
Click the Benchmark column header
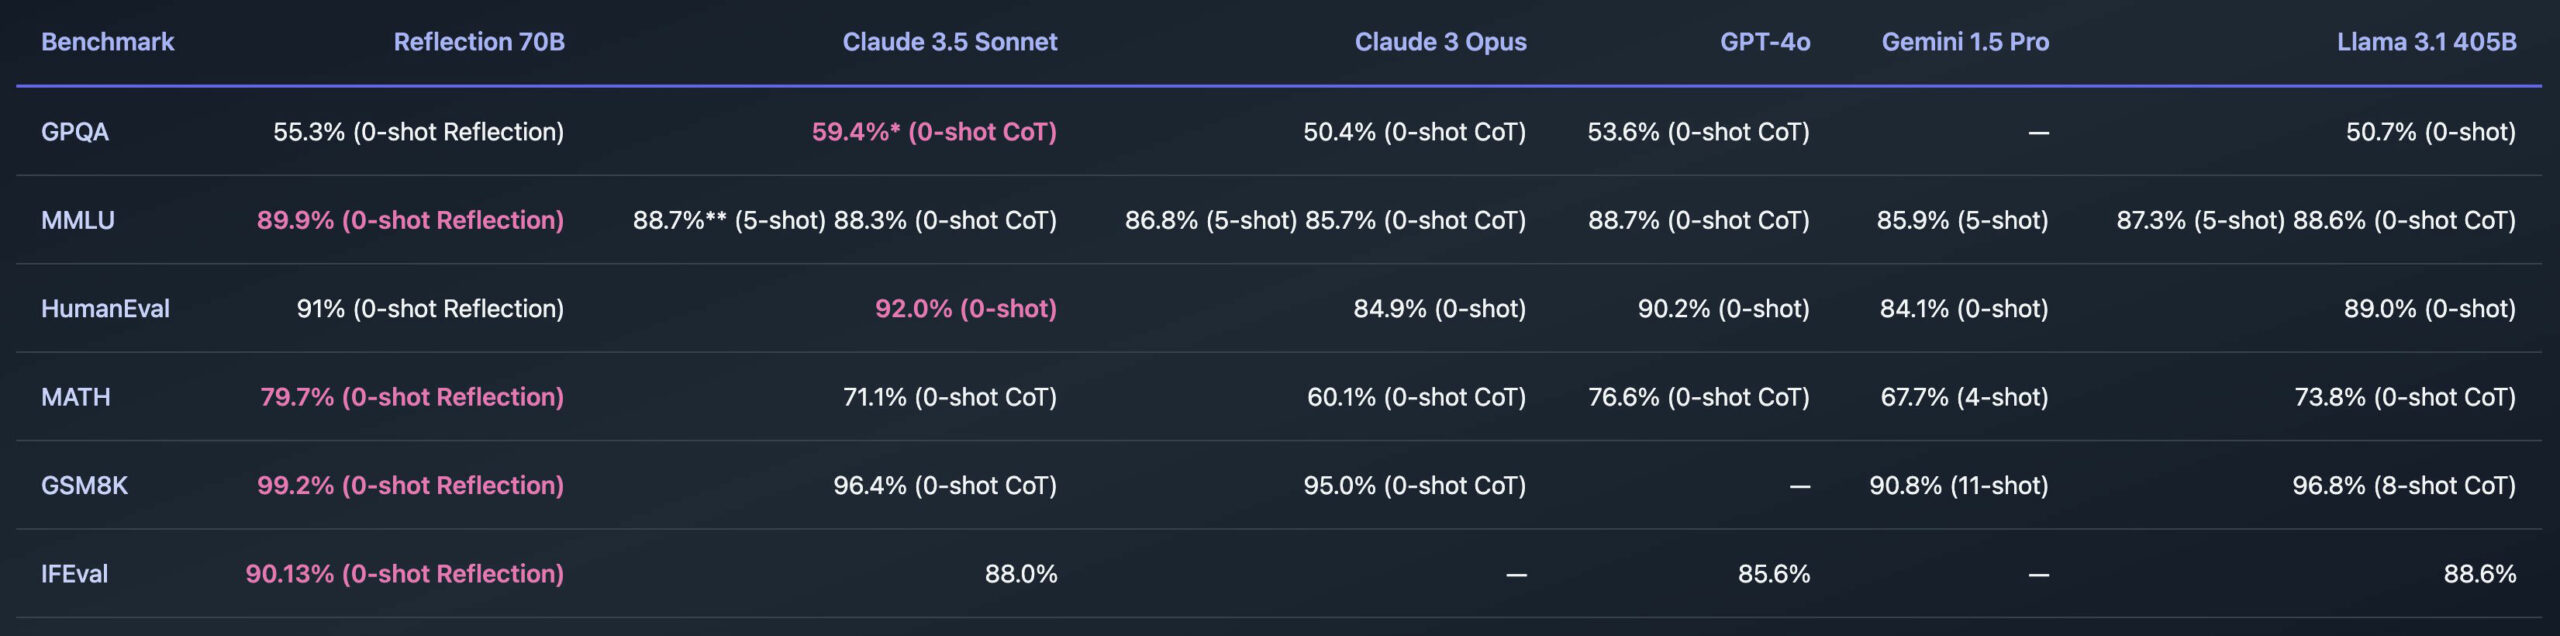pyautogui.click(x=107, y=42)
